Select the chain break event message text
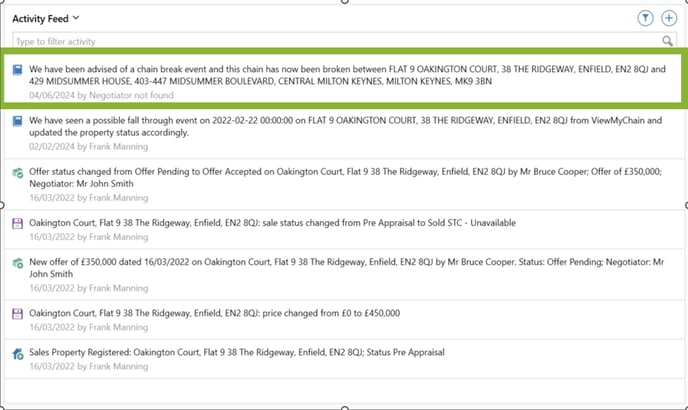This screenshot has height=410, width=688. 348,75
